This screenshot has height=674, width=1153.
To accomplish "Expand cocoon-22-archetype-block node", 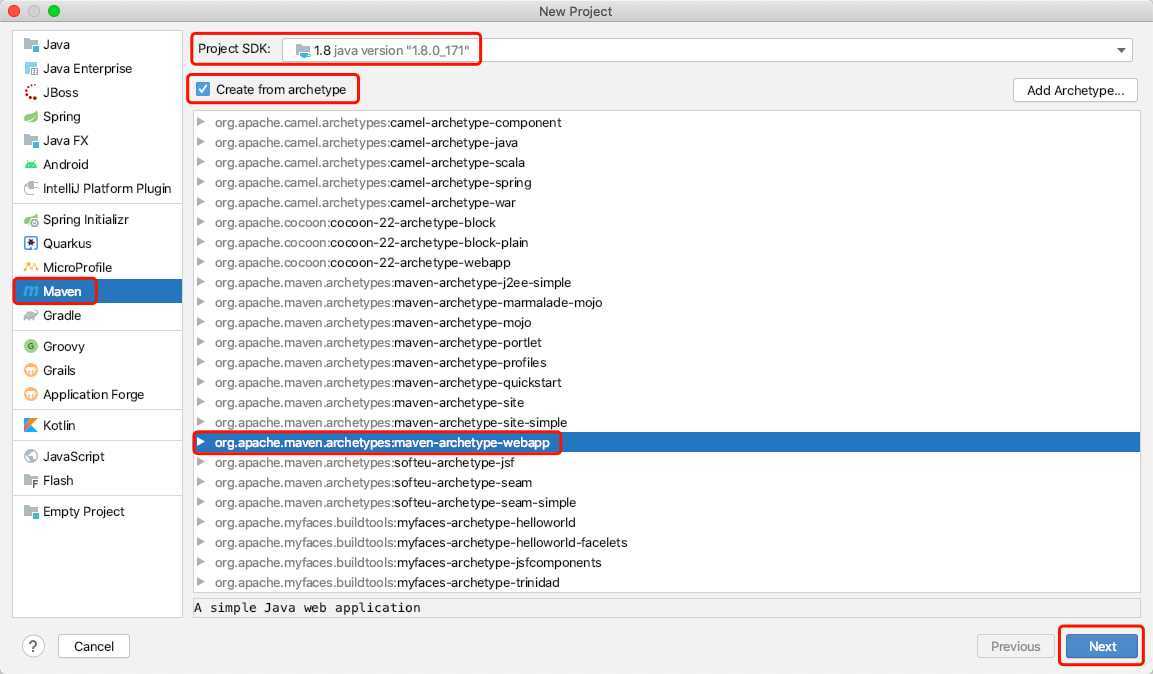I will click(201, 222).
